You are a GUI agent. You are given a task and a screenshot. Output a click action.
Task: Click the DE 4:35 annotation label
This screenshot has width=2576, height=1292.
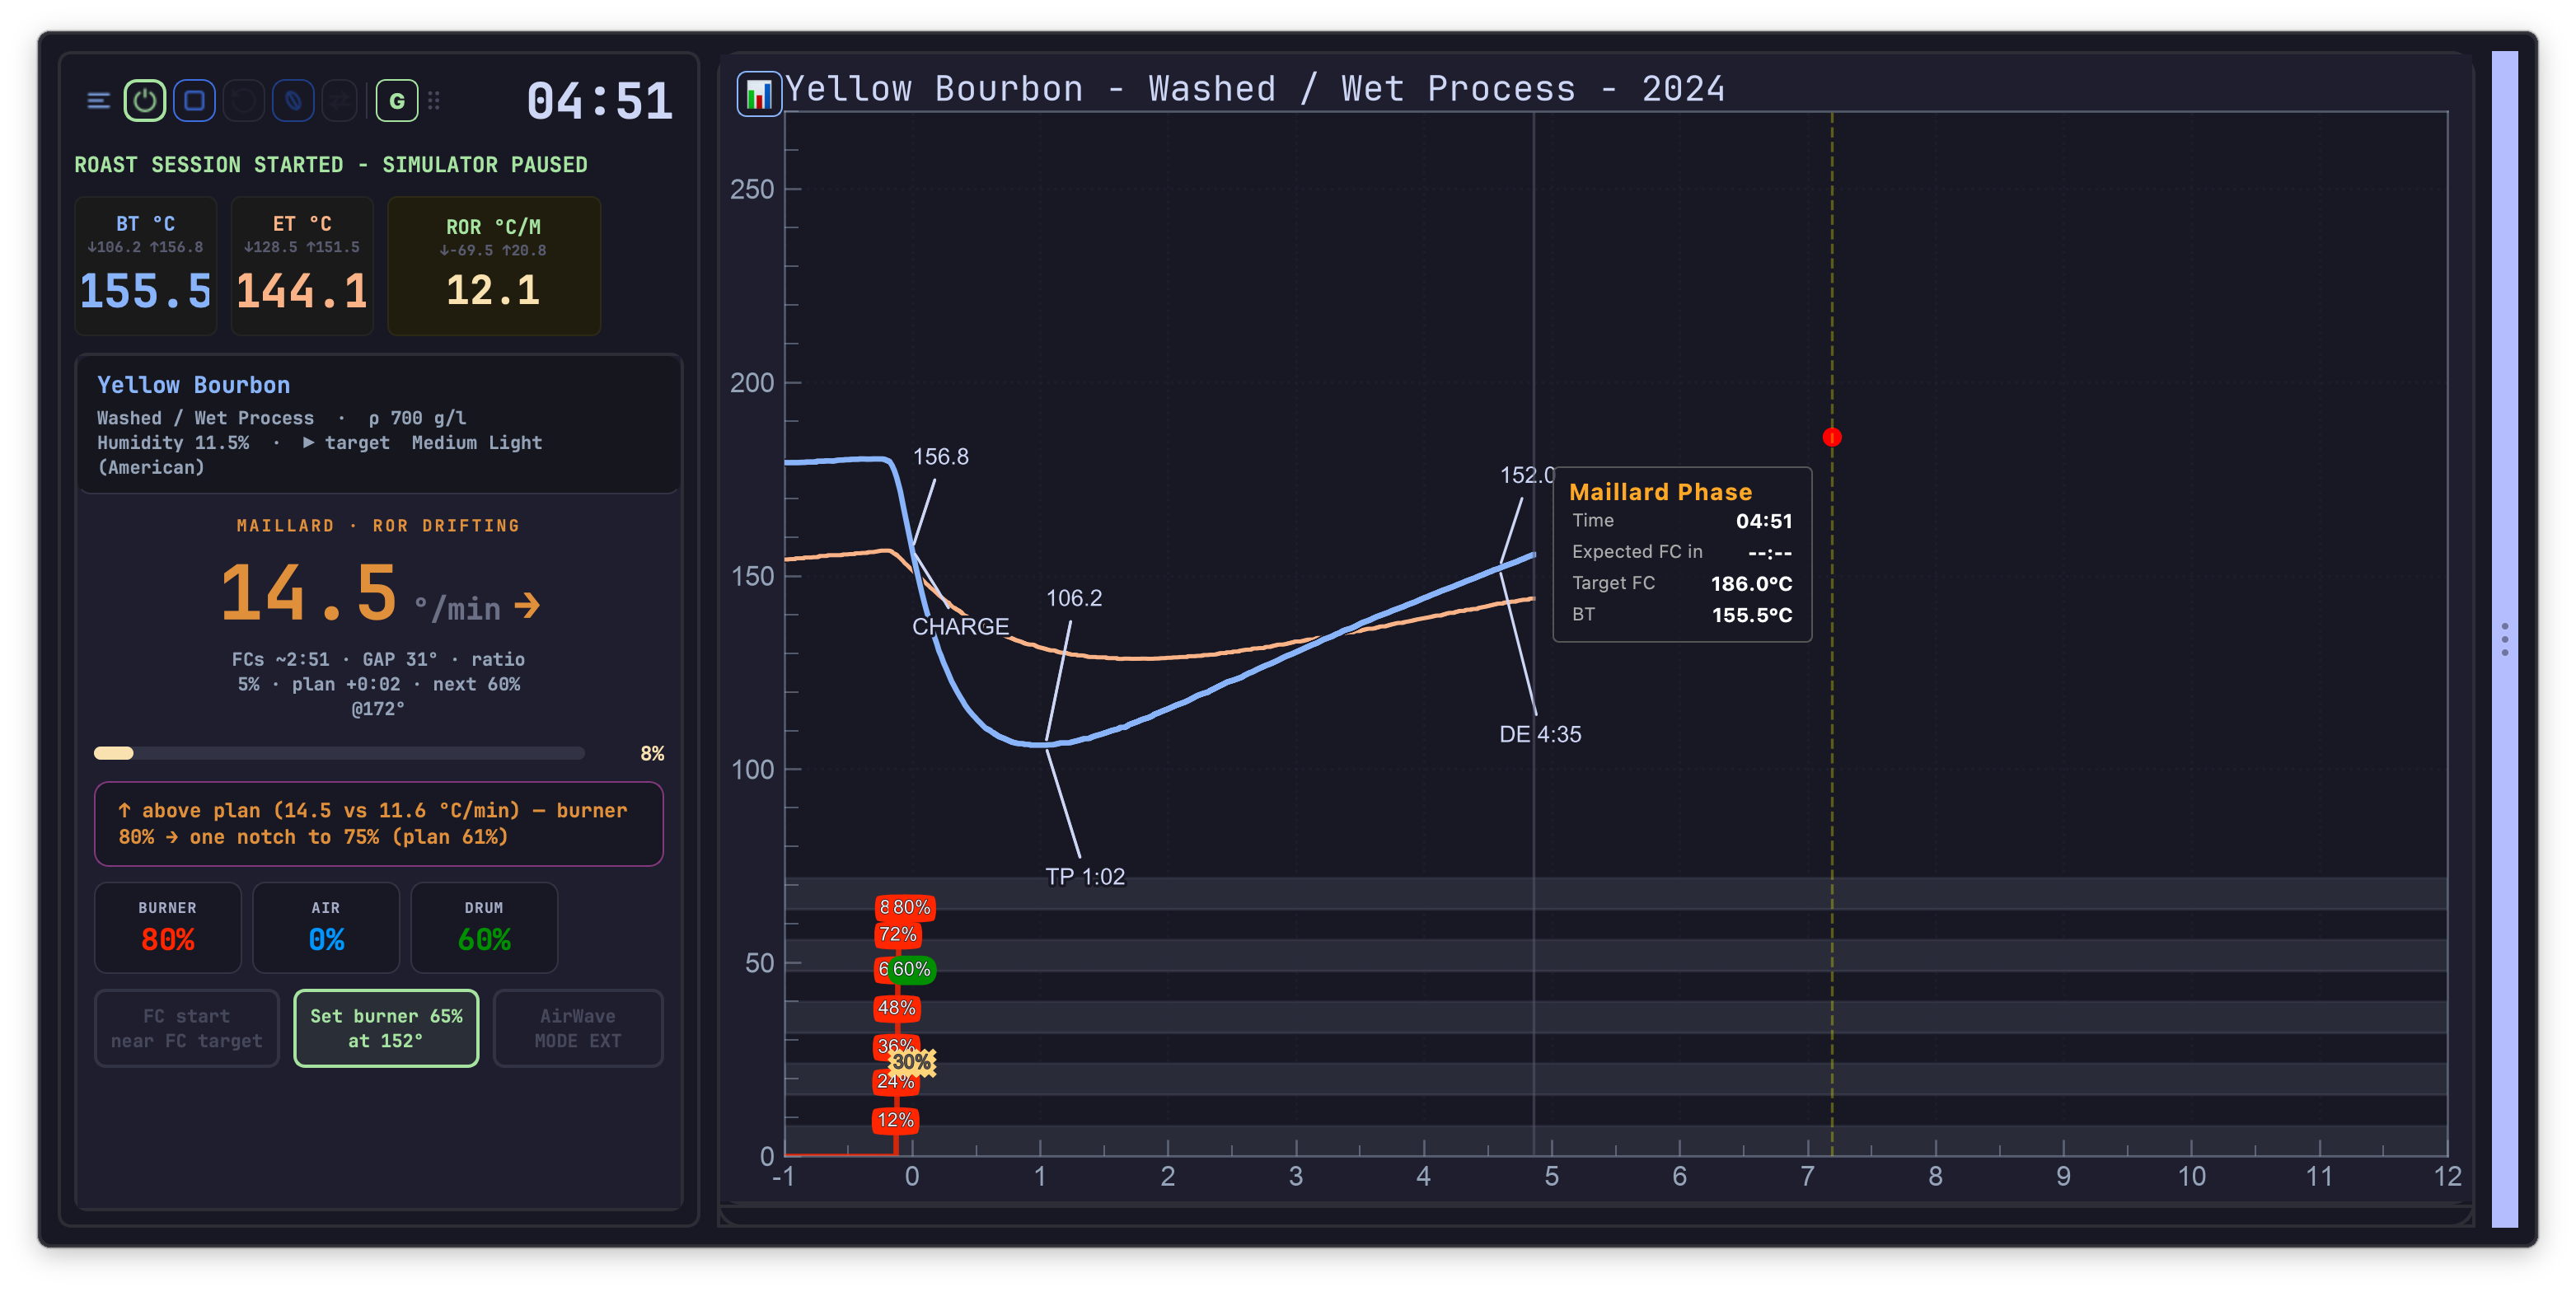tap(1540, 734)
